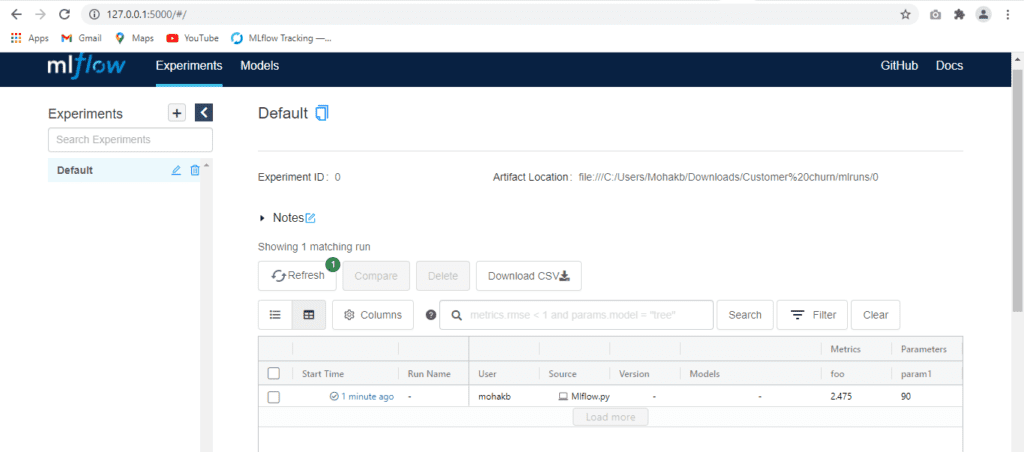1024x452 pixels.
Task: Open the YouTube bookmark
Action: tap(193, 38)
